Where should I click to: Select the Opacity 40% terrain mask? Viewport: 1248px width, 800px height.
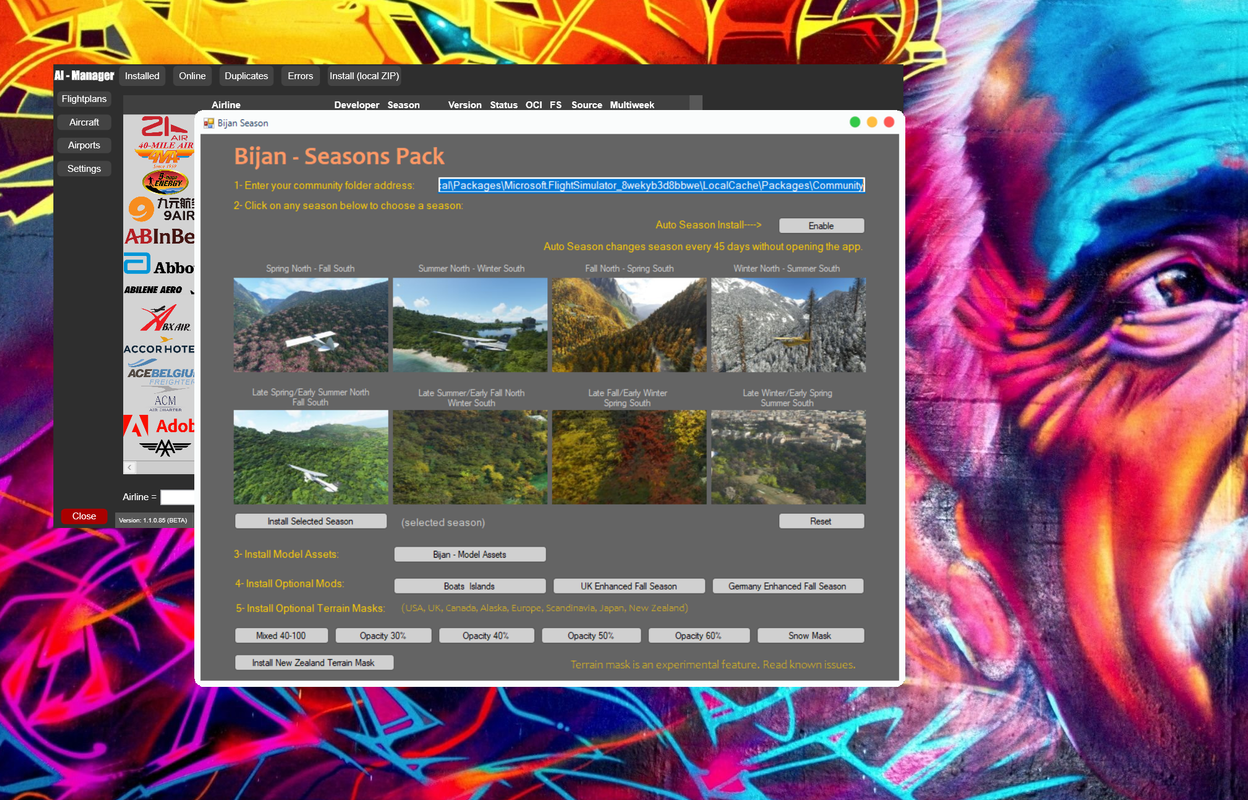point(486,636)
